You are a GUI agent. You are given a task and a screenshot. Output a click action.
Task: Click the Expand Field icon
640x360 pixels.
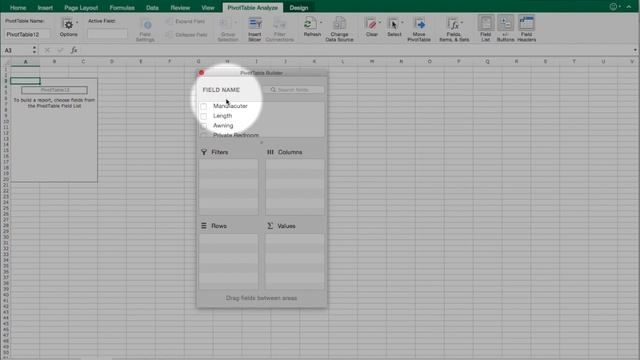coord(169,21)
